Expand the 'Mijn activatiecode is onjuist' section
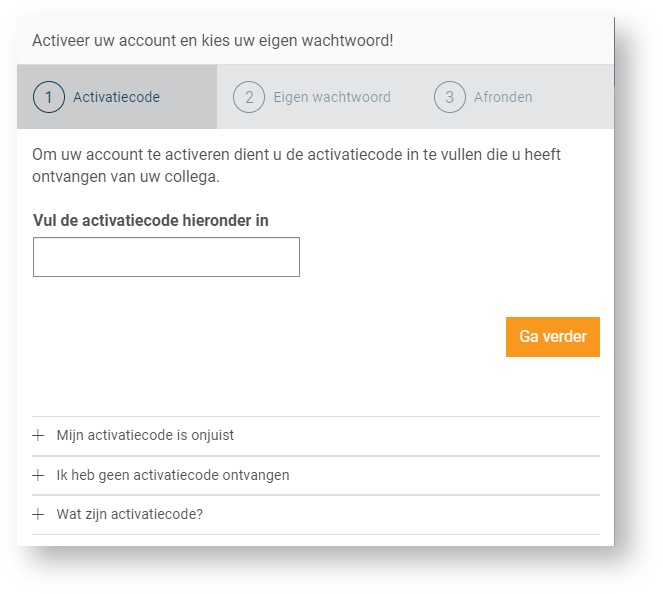Viewport: 663px width, 594px height. tap(145, 436)
